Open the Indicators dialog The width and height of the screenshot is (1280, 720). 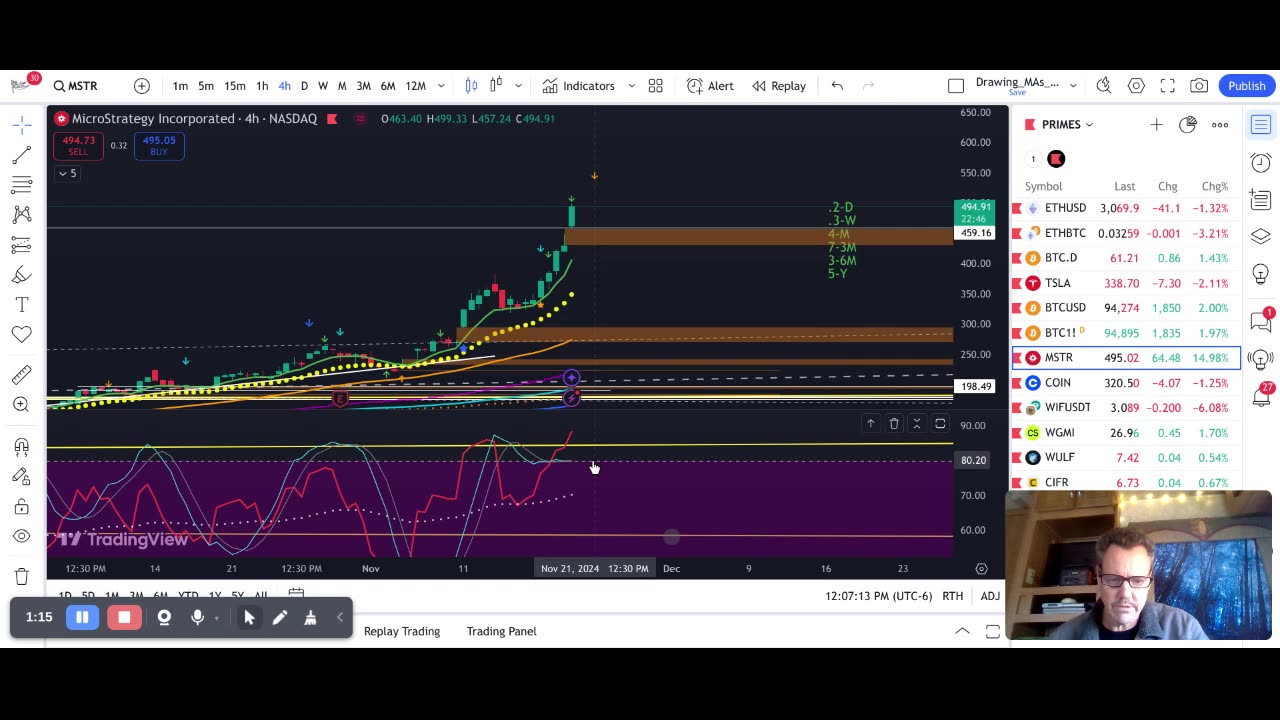(578, 86)
